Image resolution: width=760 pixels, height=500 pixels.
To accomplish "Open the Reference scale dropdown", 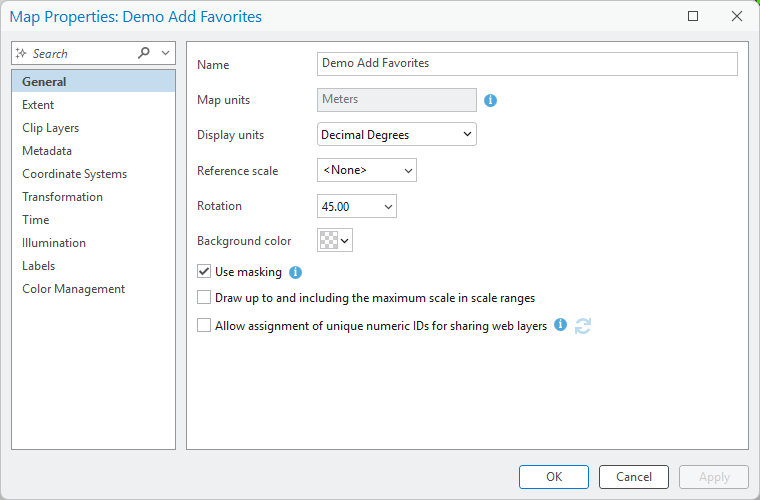I will (x=366, y=170).
